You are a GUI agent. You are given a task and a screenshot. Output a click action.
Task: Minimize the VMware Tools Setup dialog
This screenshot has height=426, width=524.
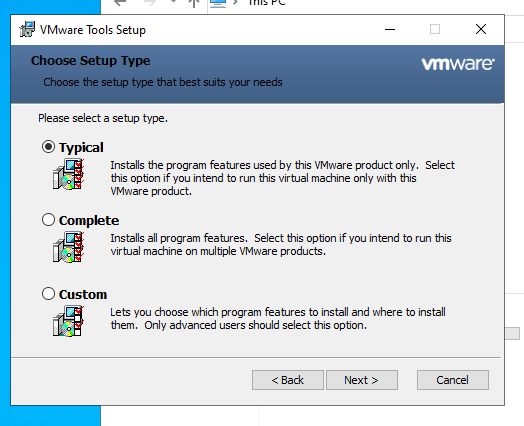(x=390, y=29)
